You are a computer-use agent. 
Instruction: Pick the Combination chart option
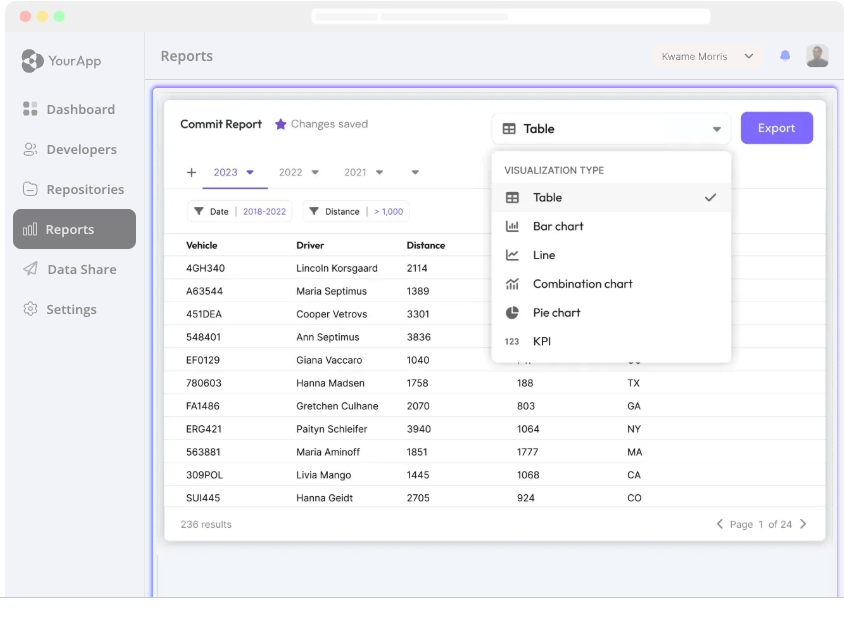582,284
